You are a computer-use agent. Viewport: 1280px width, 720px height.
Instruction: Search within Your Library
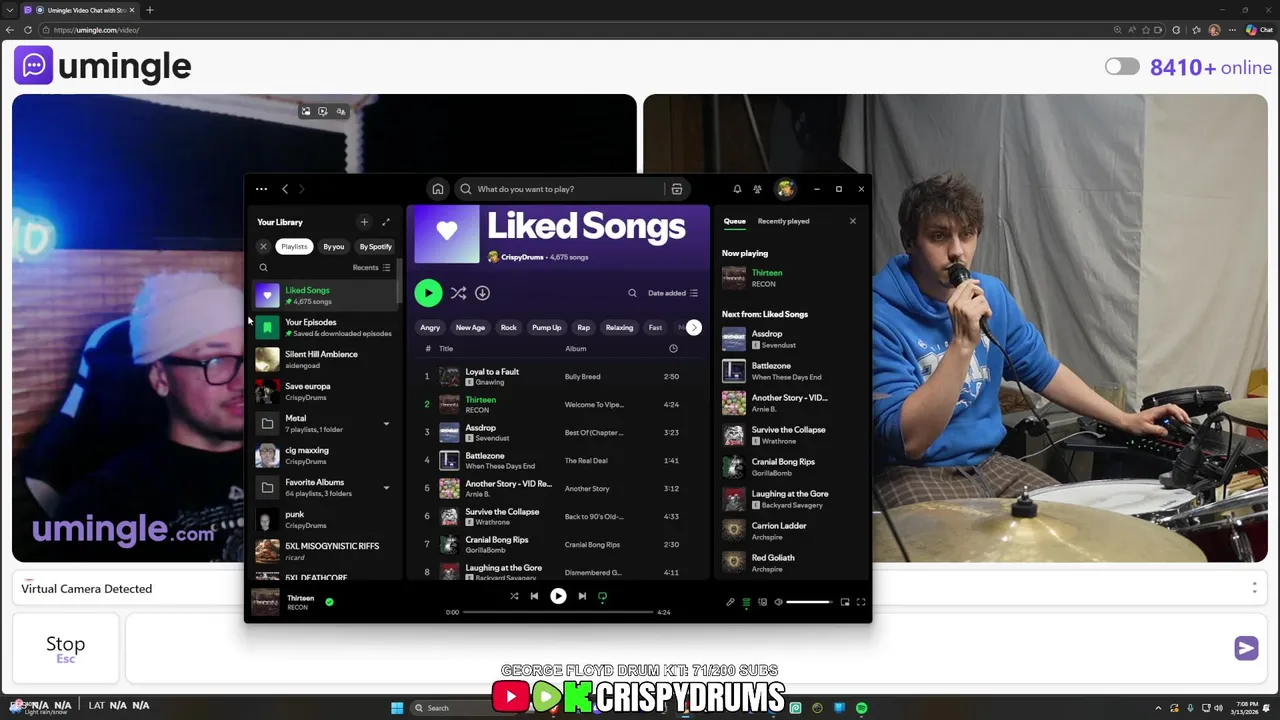[263, 267]
